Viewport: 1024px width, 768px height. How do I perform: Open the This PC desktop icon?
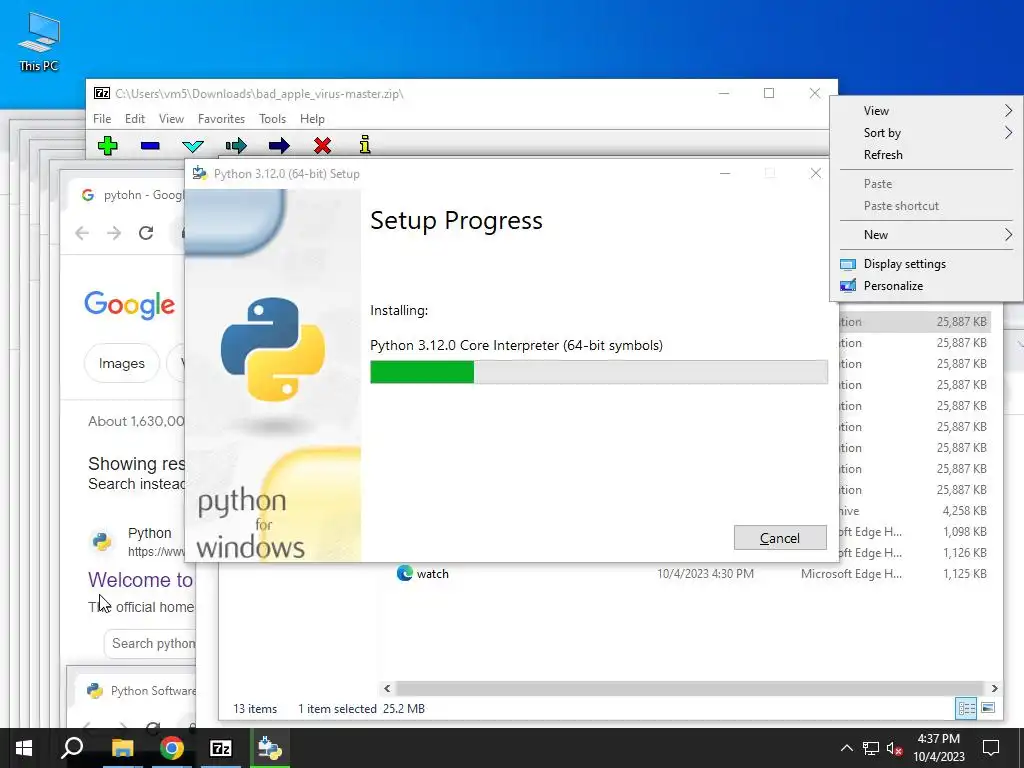39,42
